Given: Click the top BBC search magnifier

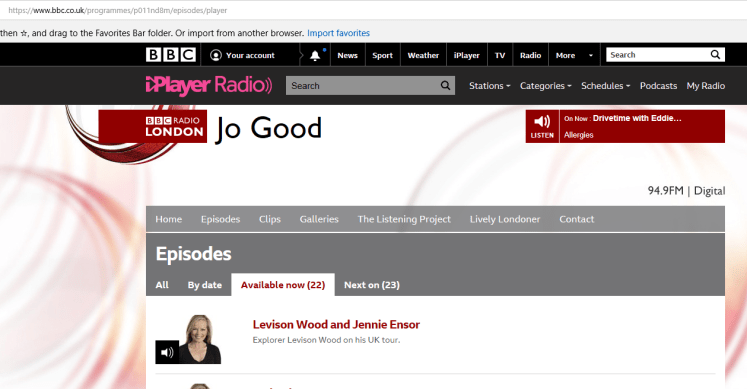Looking at the screenshot, I should click(x=715, y=55).
